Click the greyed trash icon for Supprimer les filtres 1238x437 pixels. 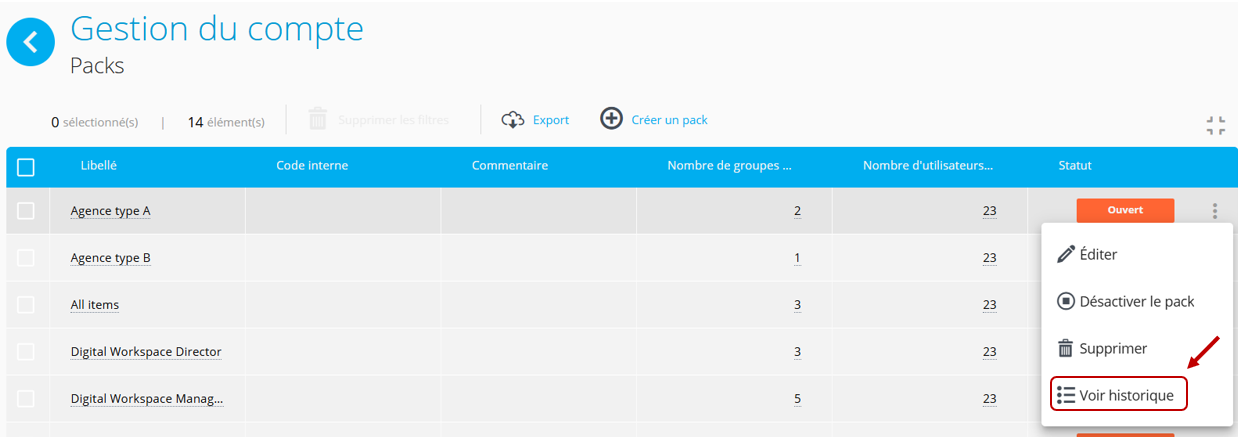pos(318,119)
